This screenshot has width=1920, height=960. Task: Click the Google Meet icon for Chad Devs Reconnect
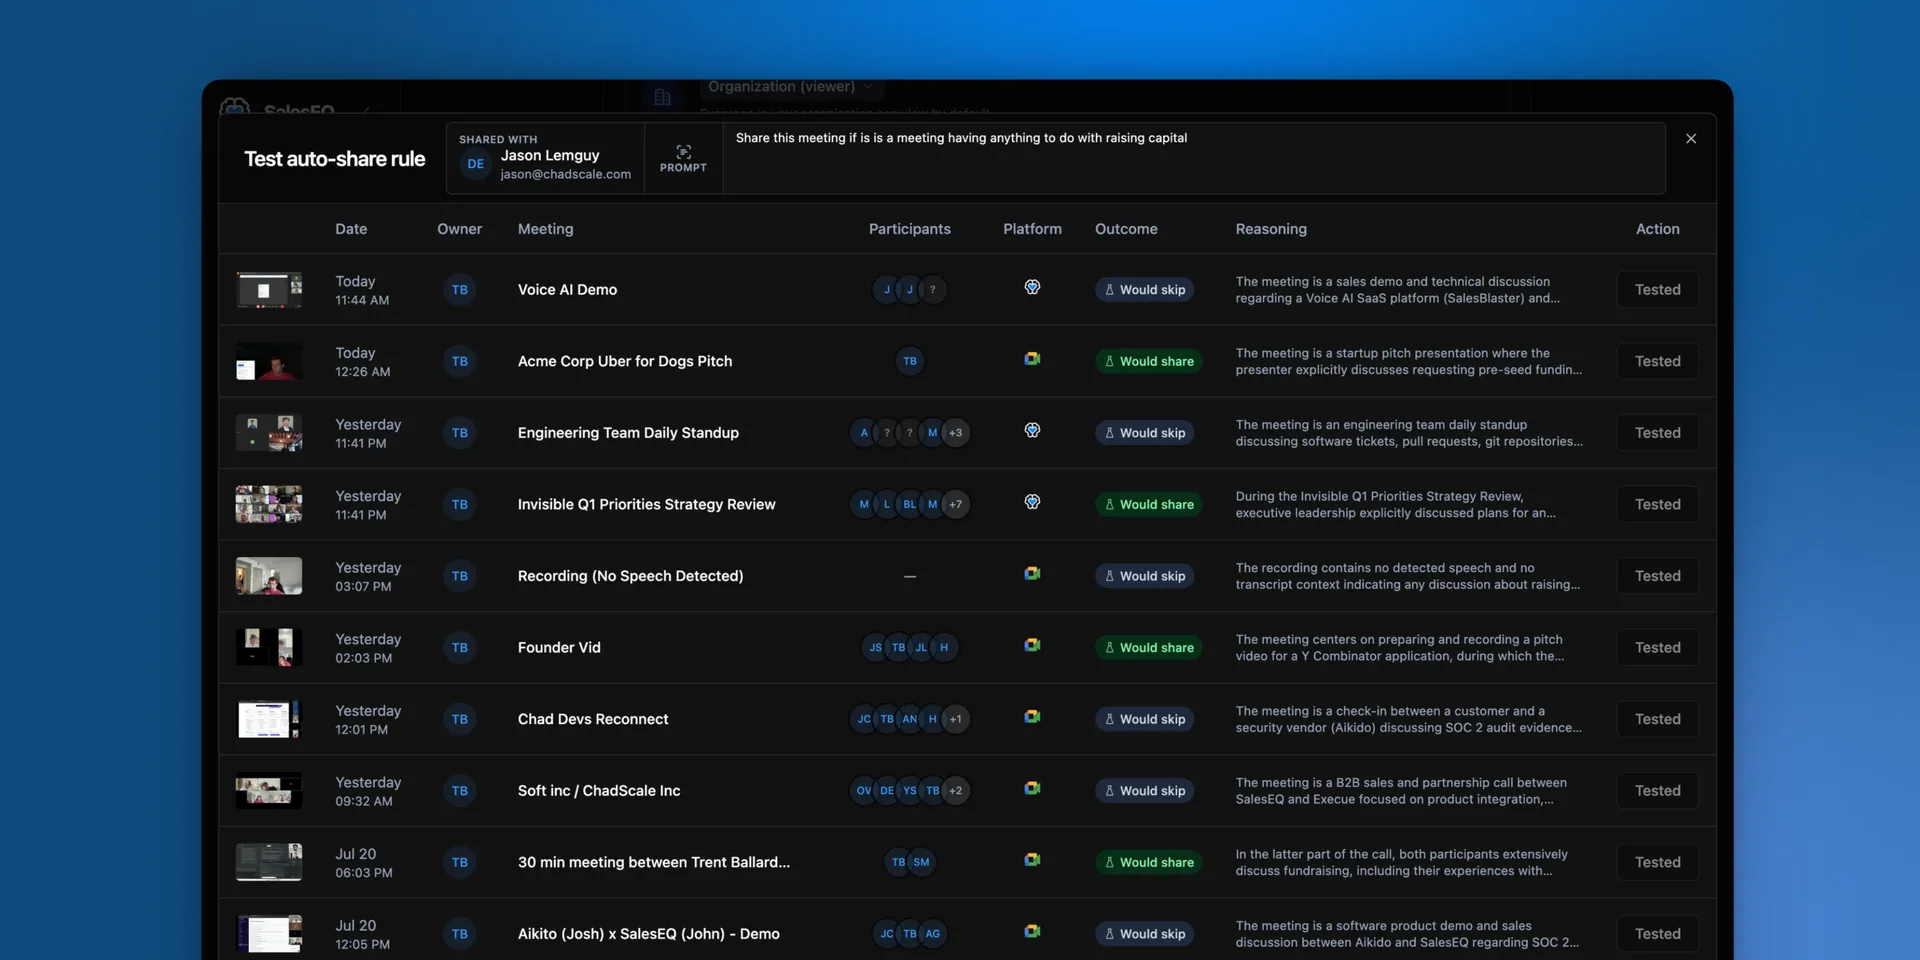click(1032, 717)
